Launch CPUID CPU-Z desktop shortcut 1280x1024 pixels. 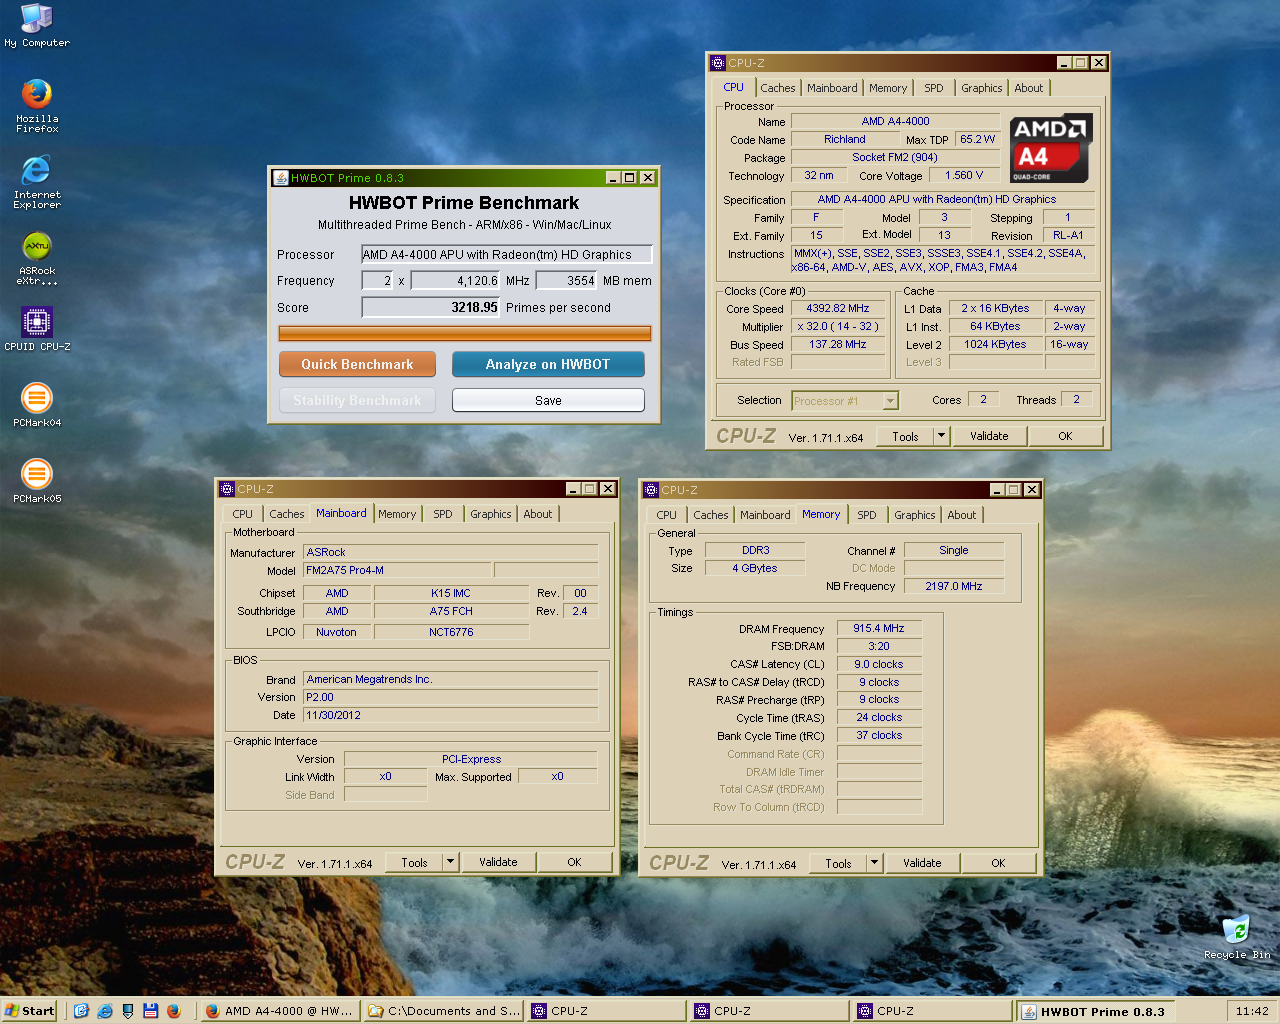(x=37, y=329)
